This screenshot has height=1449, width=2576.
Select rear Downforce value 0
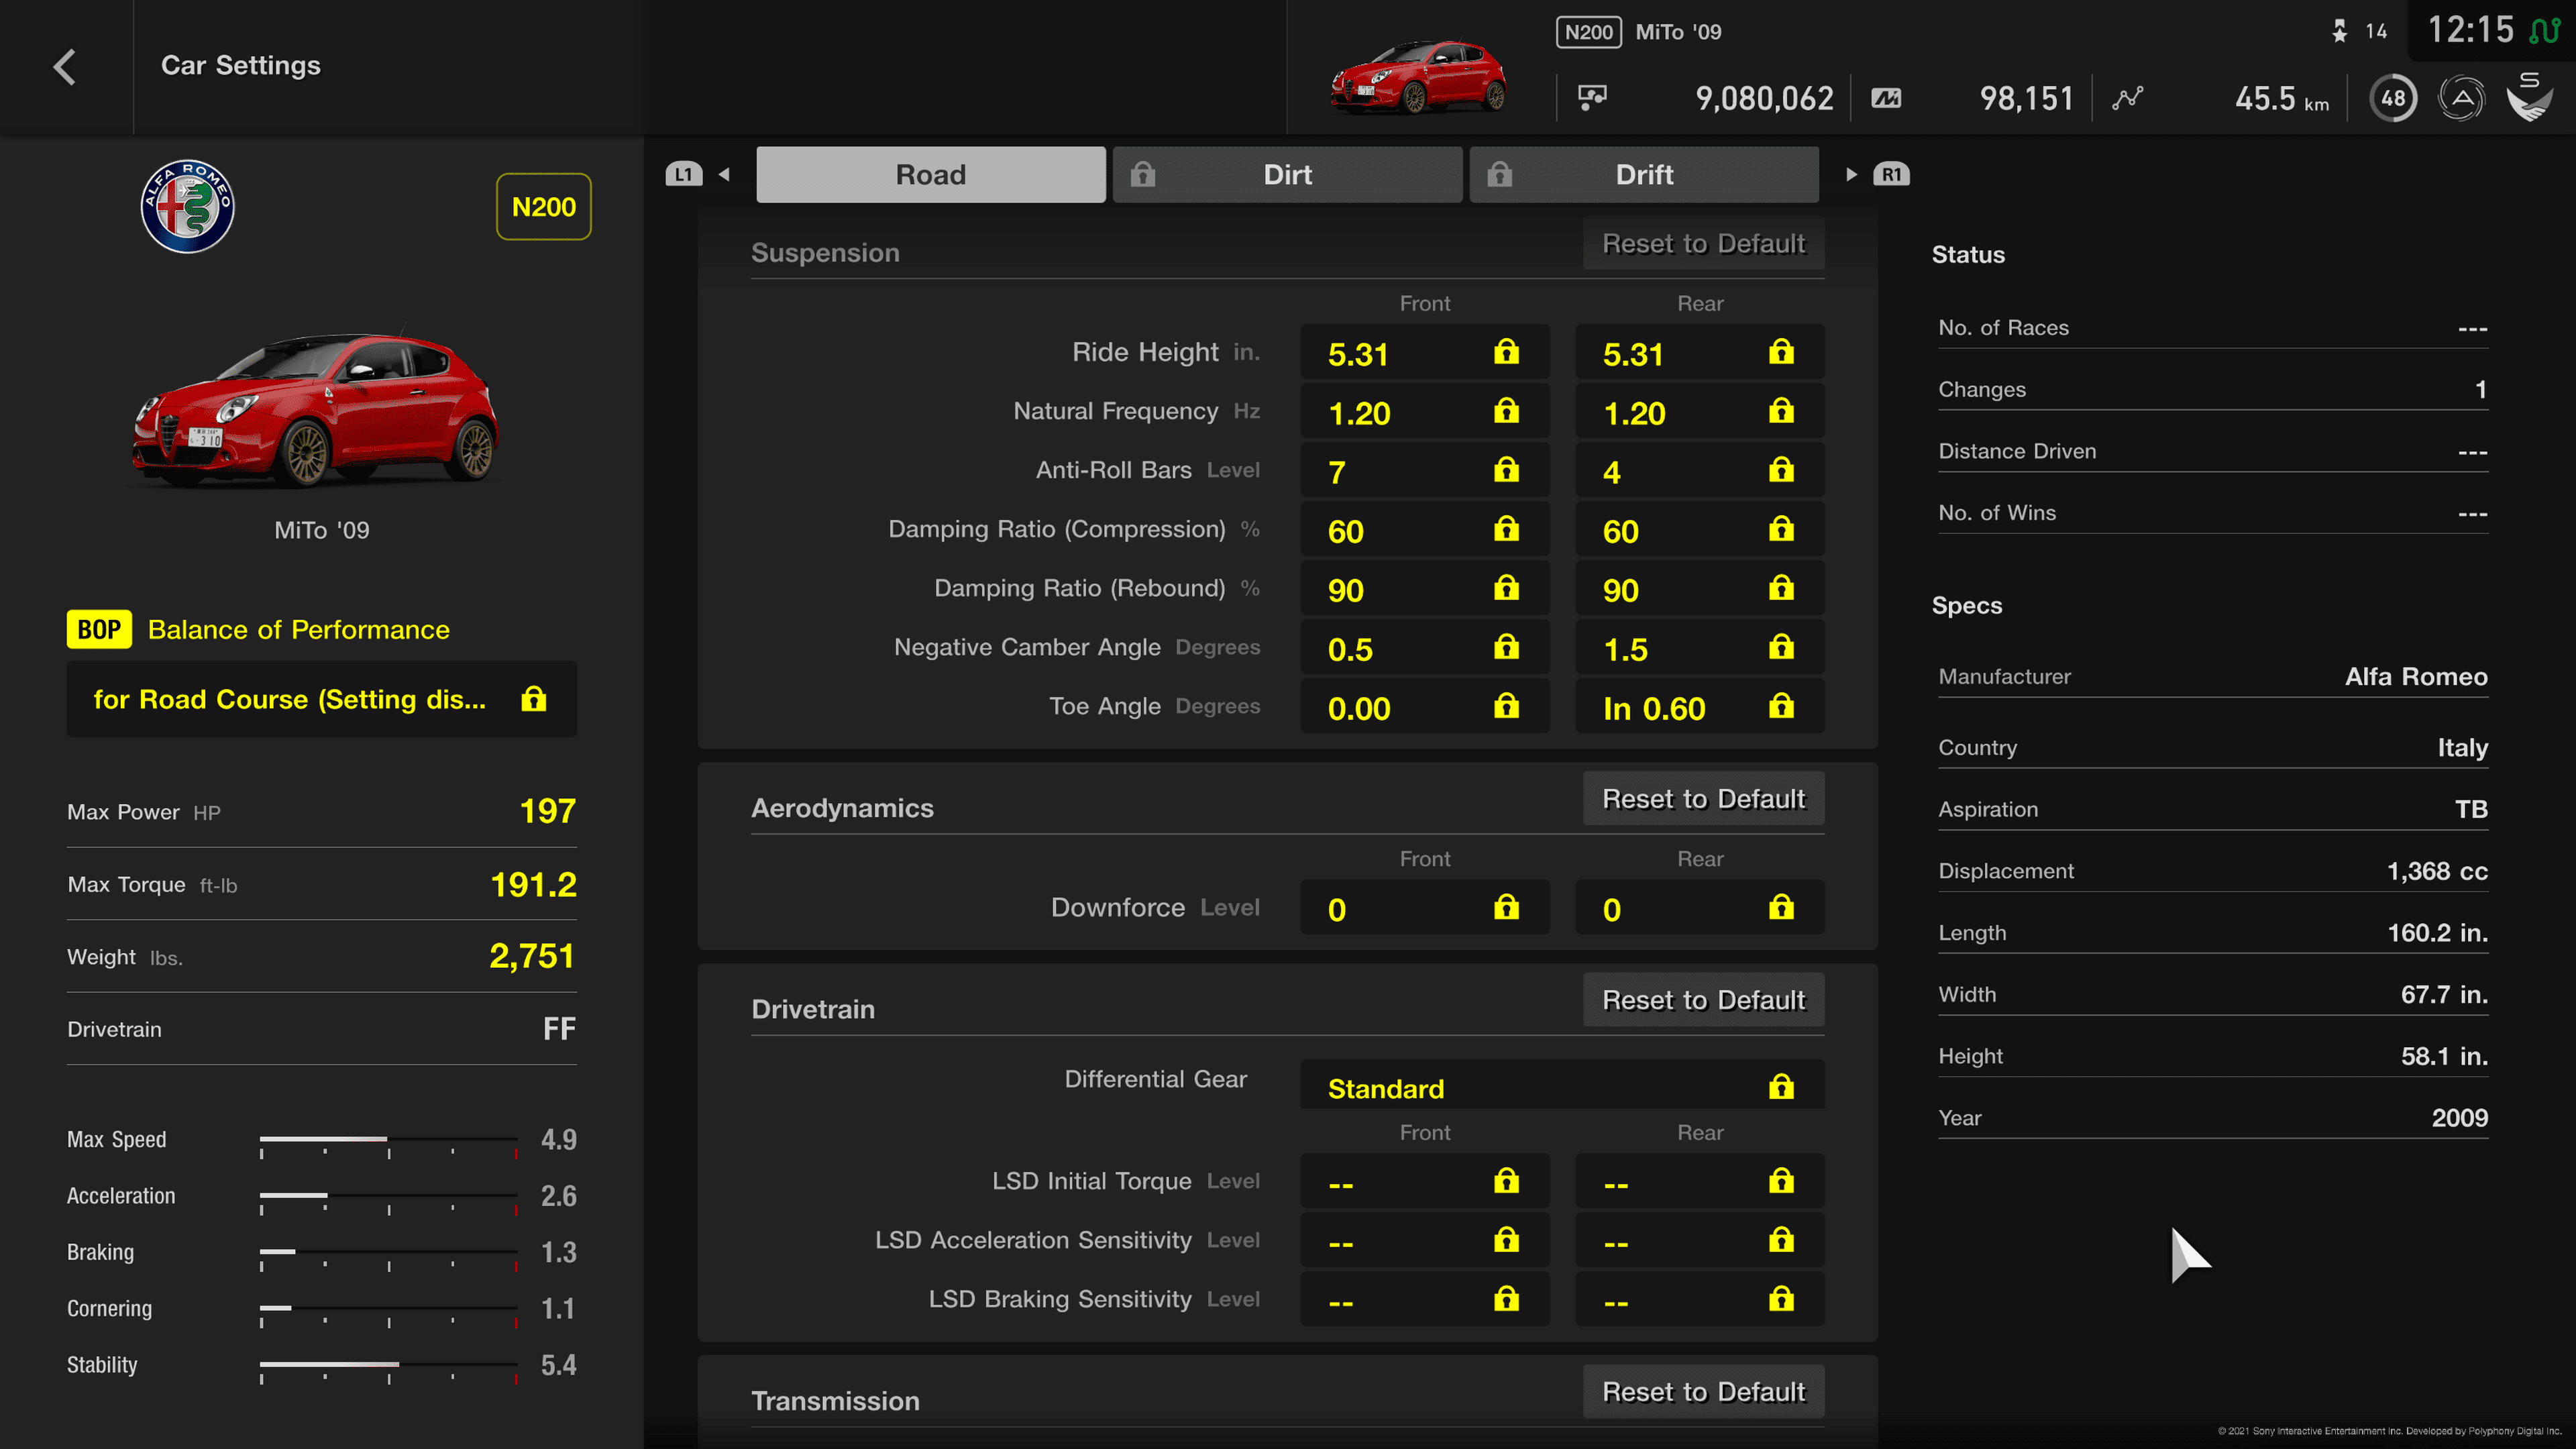[x=1700, y=907]
